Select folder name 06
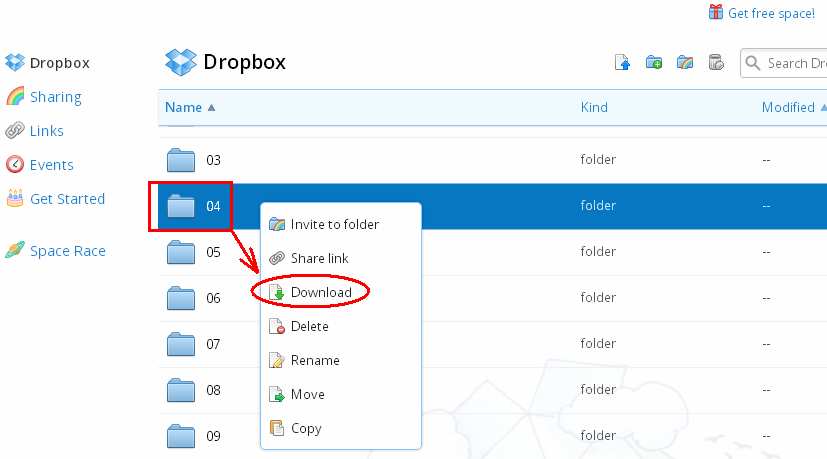This screenshot has height=459, width=827. coord(213,298)
